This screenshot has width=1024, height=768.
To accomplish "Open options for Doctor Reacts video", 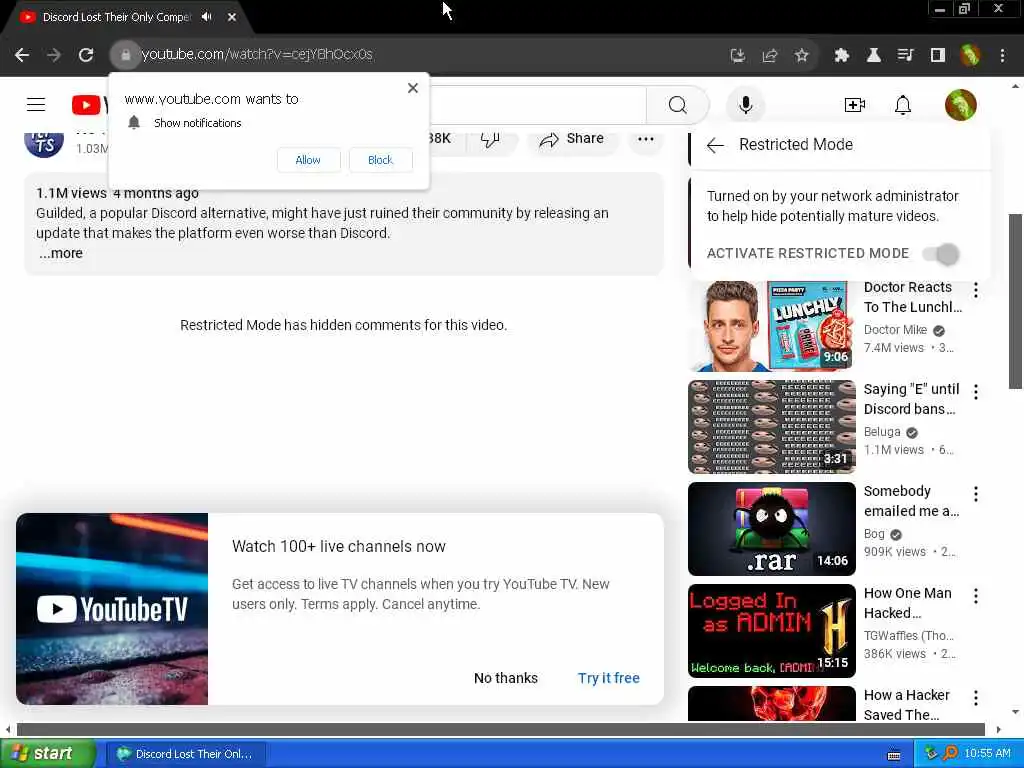I will click(x=976, y=290).
